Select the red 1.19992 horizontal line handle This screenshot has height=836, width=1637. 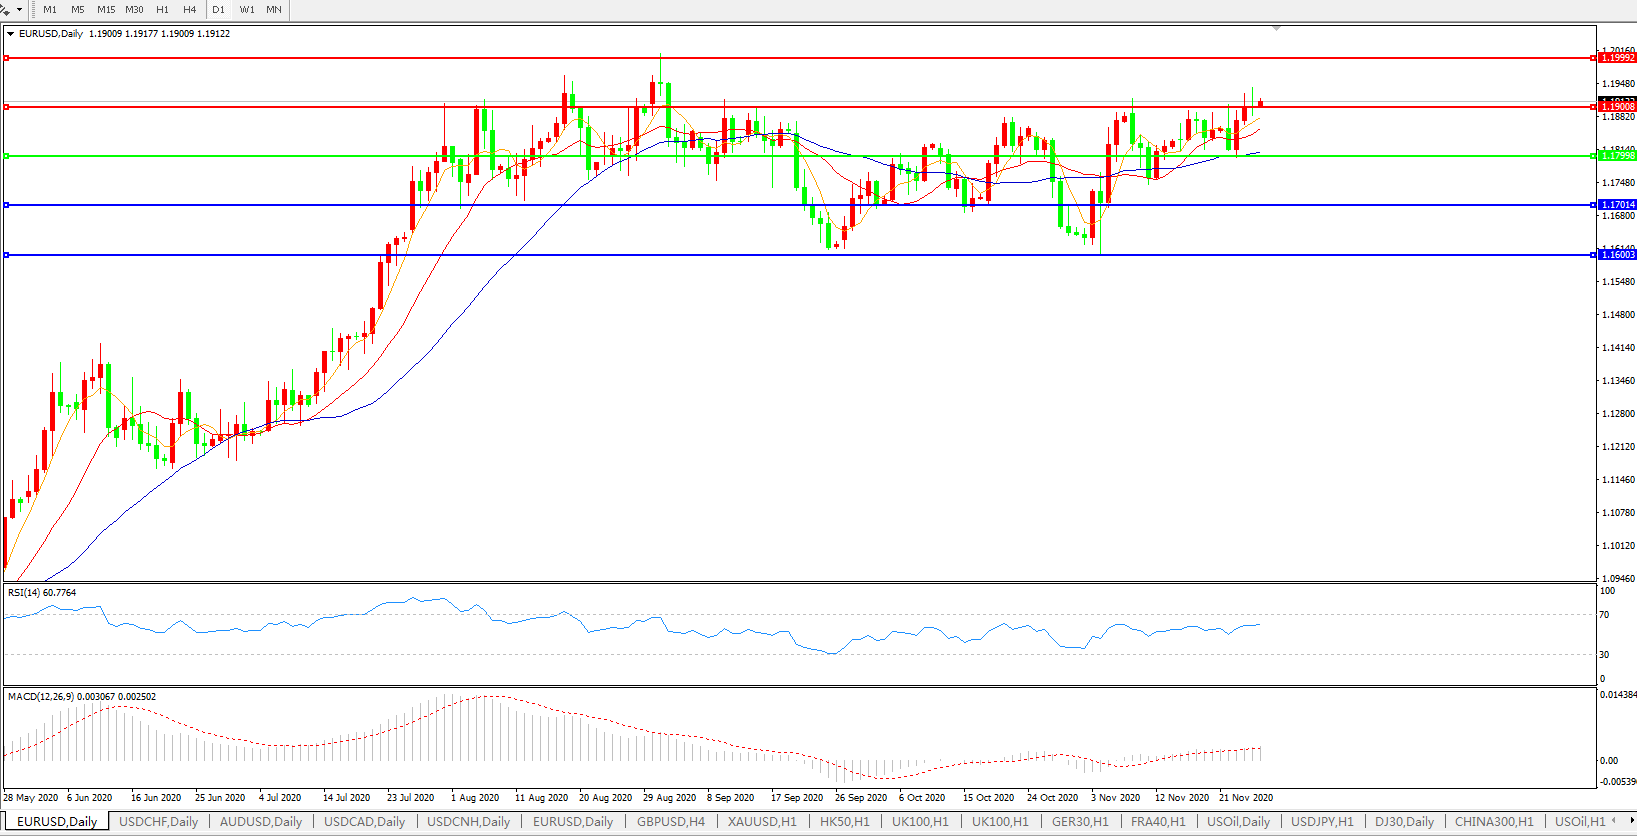(7, 58)
